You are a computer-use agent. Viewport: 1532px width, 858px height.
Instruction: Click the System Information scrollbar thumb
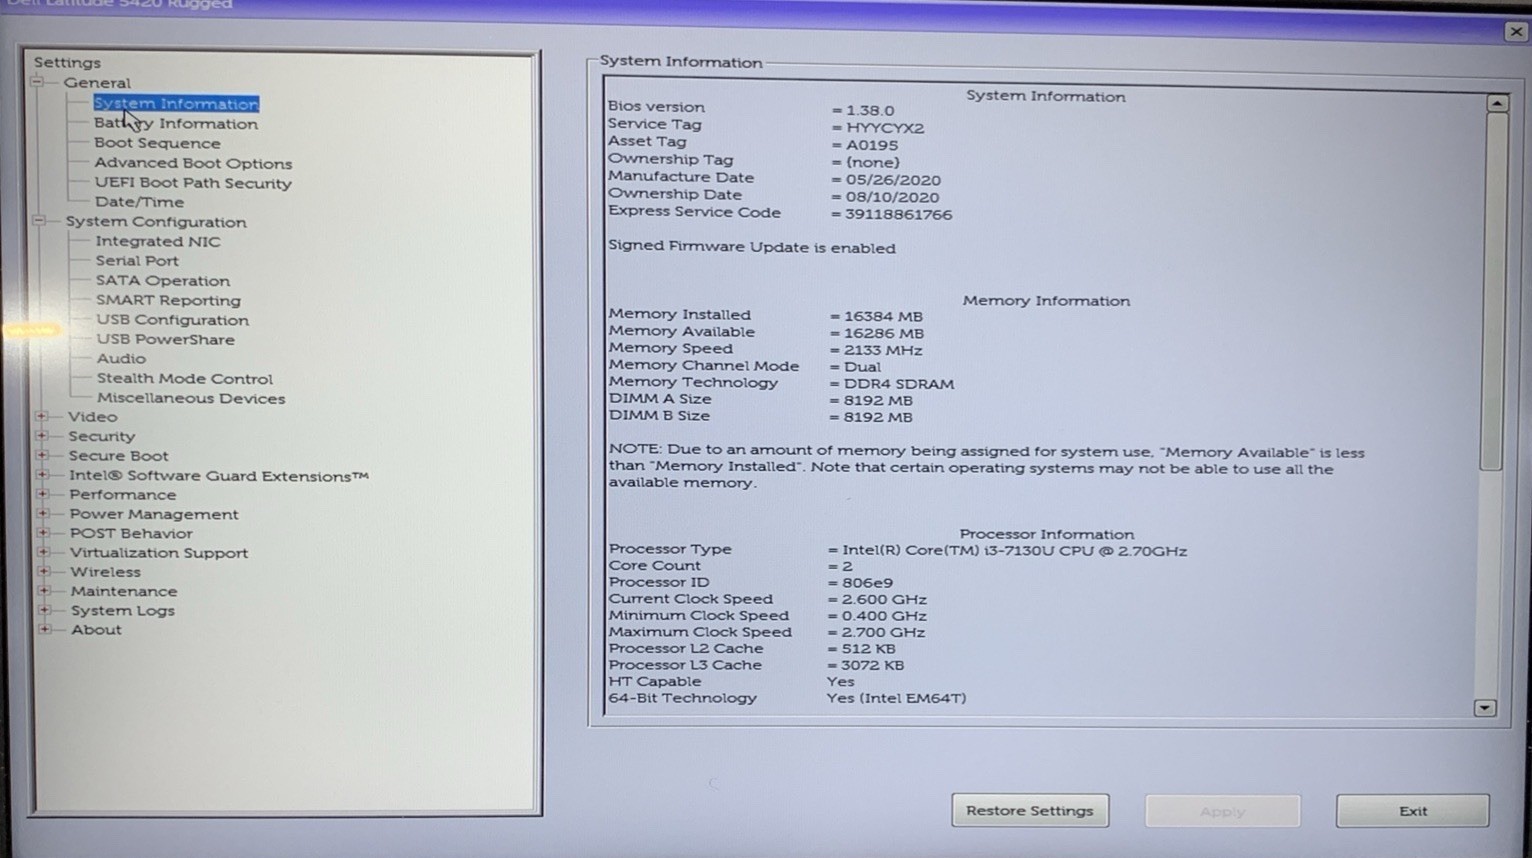1495,290
